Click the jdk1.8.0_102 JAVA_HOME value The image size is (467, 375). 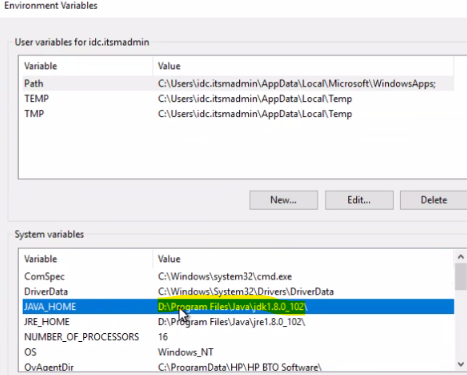[233, 307]
